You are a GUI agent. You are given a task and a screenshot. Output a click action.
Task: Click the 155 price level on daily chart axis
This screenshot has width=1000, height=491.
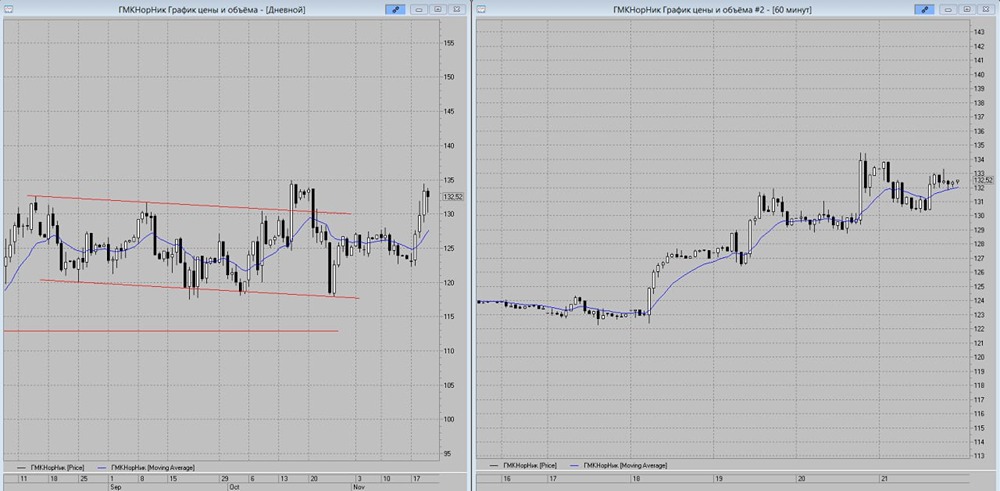(x=449, y=43)
